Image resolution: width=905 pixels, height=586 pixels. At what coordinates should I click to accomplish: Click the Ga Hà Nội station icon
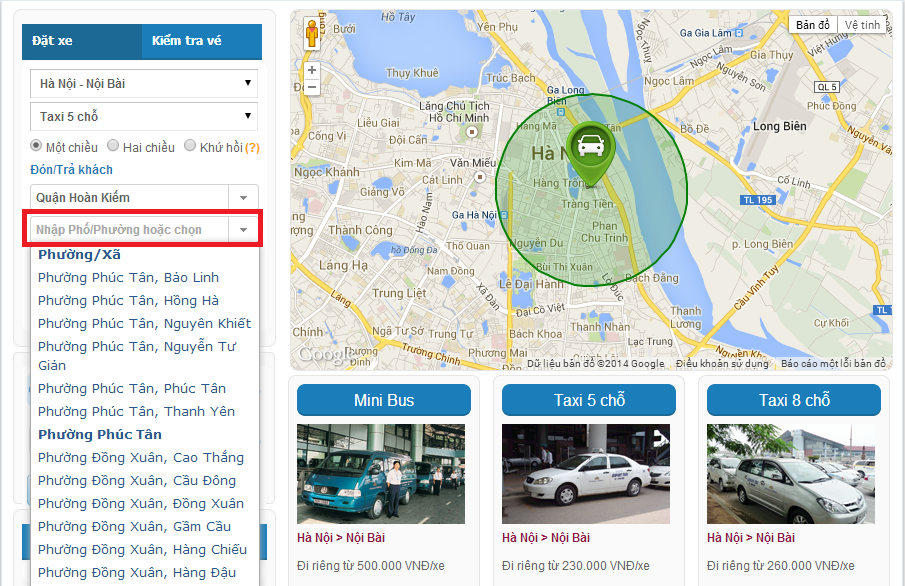tap(504, 215)
